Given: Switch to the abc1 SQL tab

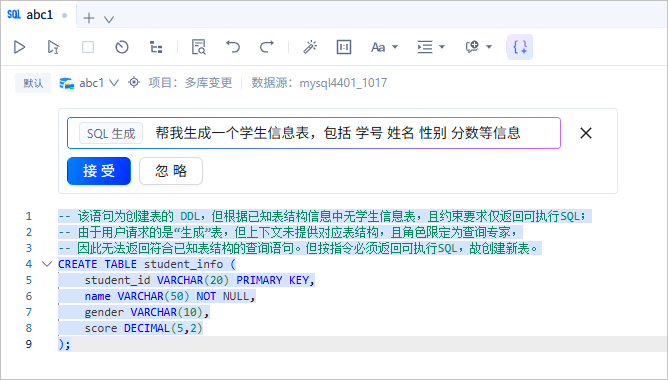Looking at the screenshot, I should point(40,15).
